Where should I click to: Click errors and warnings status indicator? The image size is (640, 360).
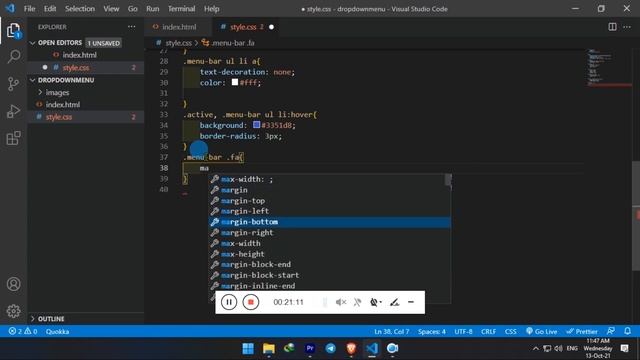click(x=23, y=331)
